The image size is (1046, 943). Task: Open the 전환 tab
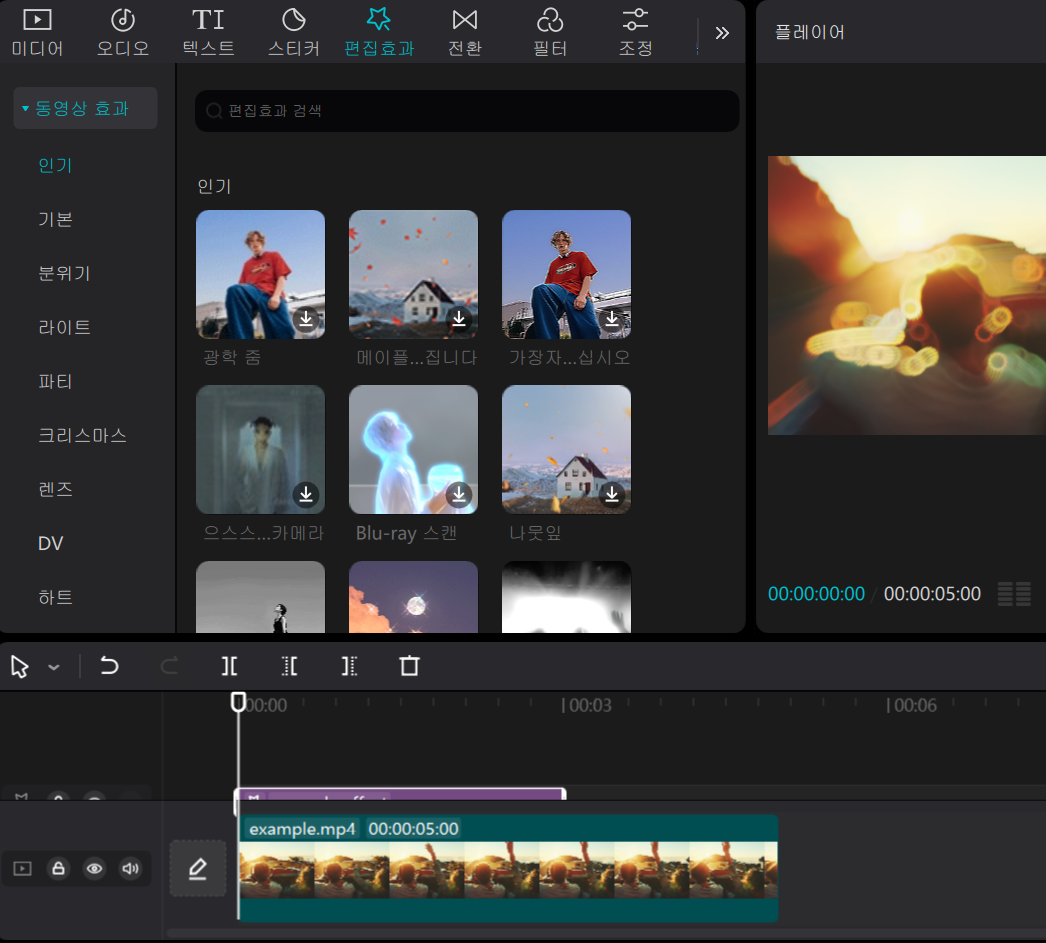[x=464, y=32]
